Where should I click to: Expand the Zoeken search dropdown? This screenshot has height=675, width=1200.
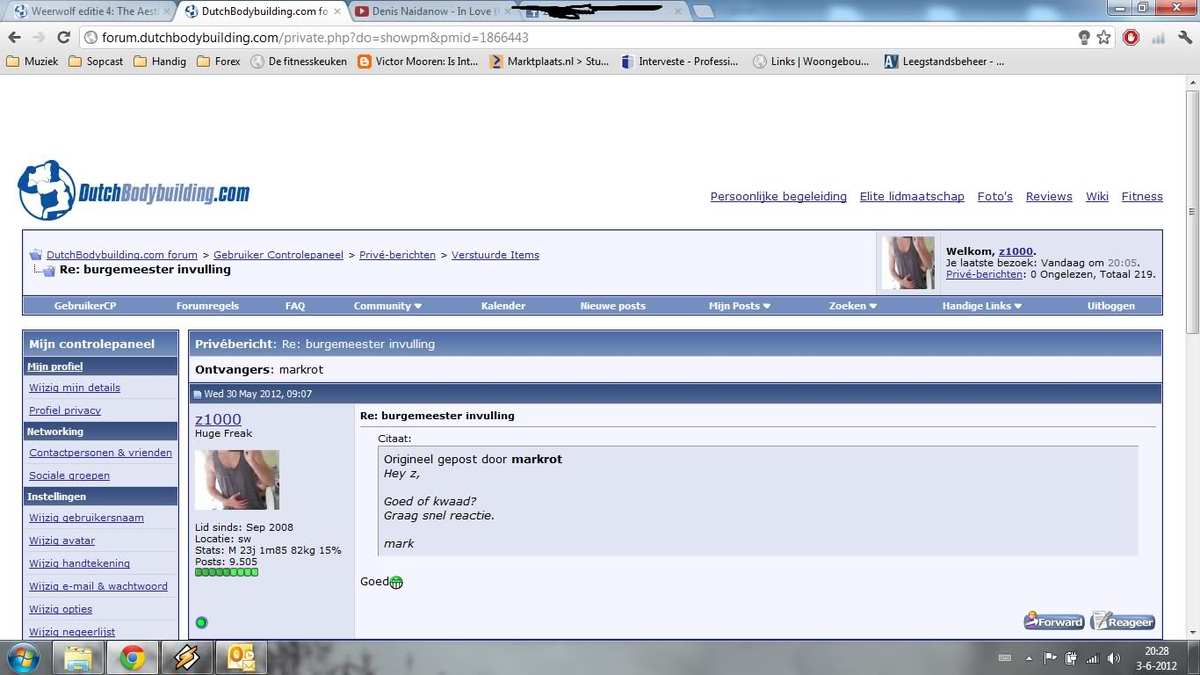[x=852, y=306]
